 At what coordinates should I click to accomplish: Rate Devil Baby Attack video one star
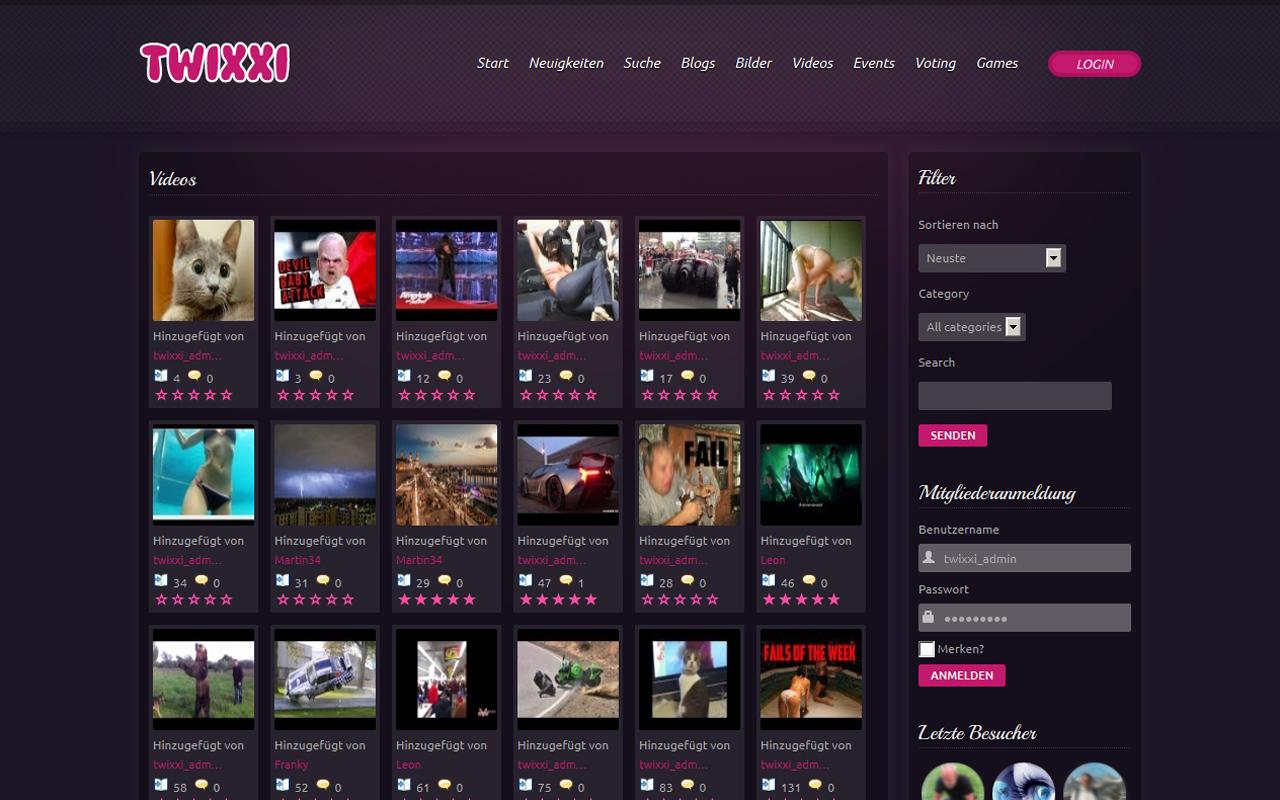coord(283,395)
